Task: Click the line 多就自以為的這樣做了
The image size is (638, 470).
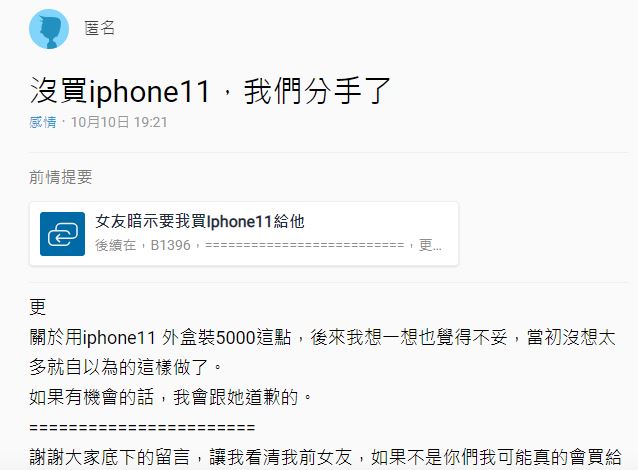Action: pyautogui.click(x=126, y=367)
